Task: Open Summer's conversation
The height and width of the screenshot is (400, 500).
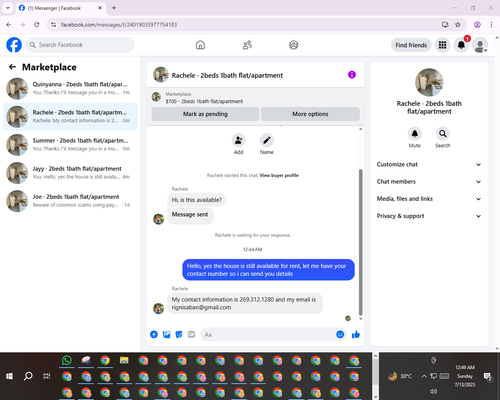Action: (x=70, y=145)
